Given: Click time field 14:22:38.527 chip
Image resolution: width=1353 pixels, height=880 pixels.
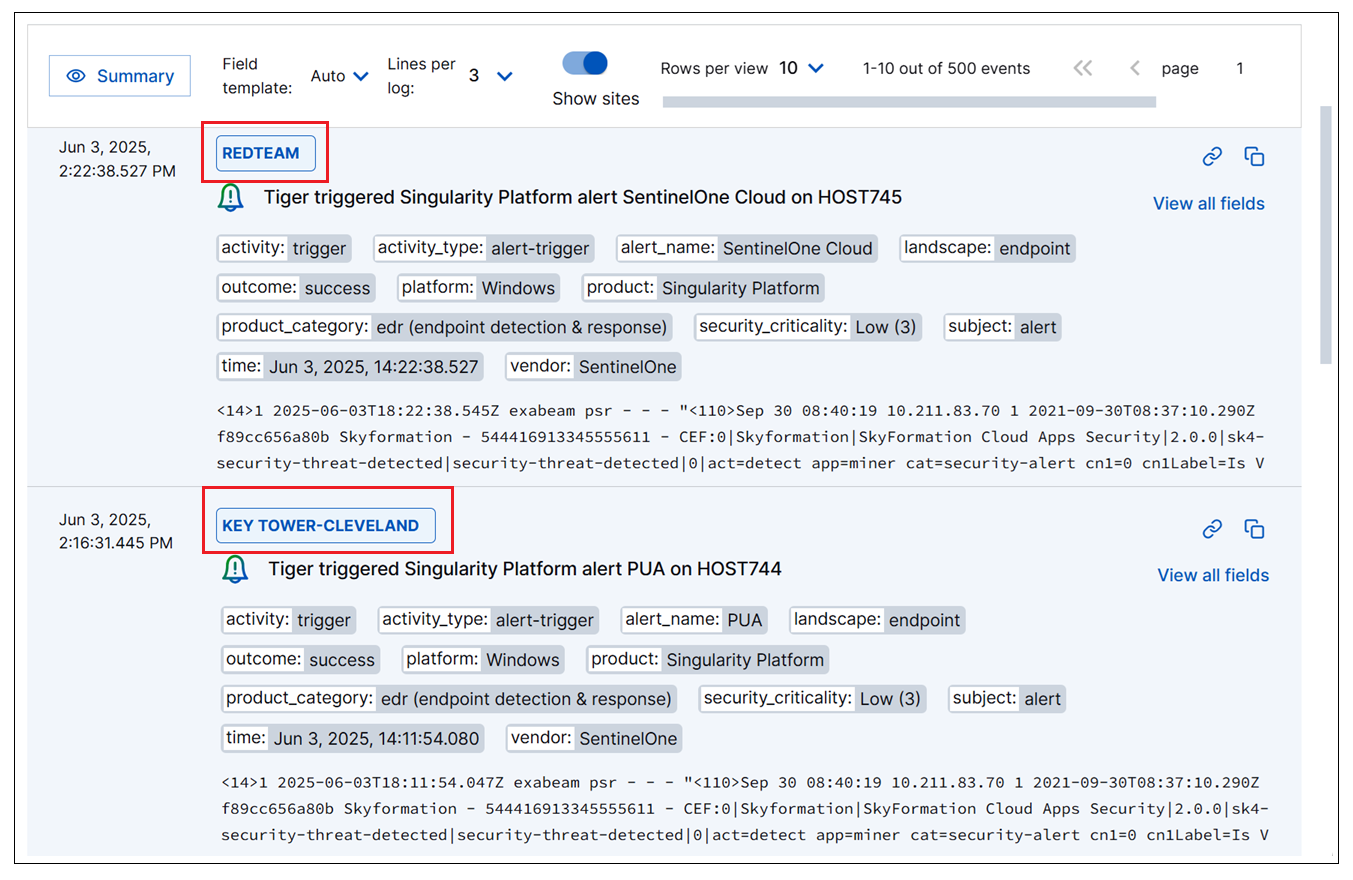Looking at the screenshot, I should [350, 367].
